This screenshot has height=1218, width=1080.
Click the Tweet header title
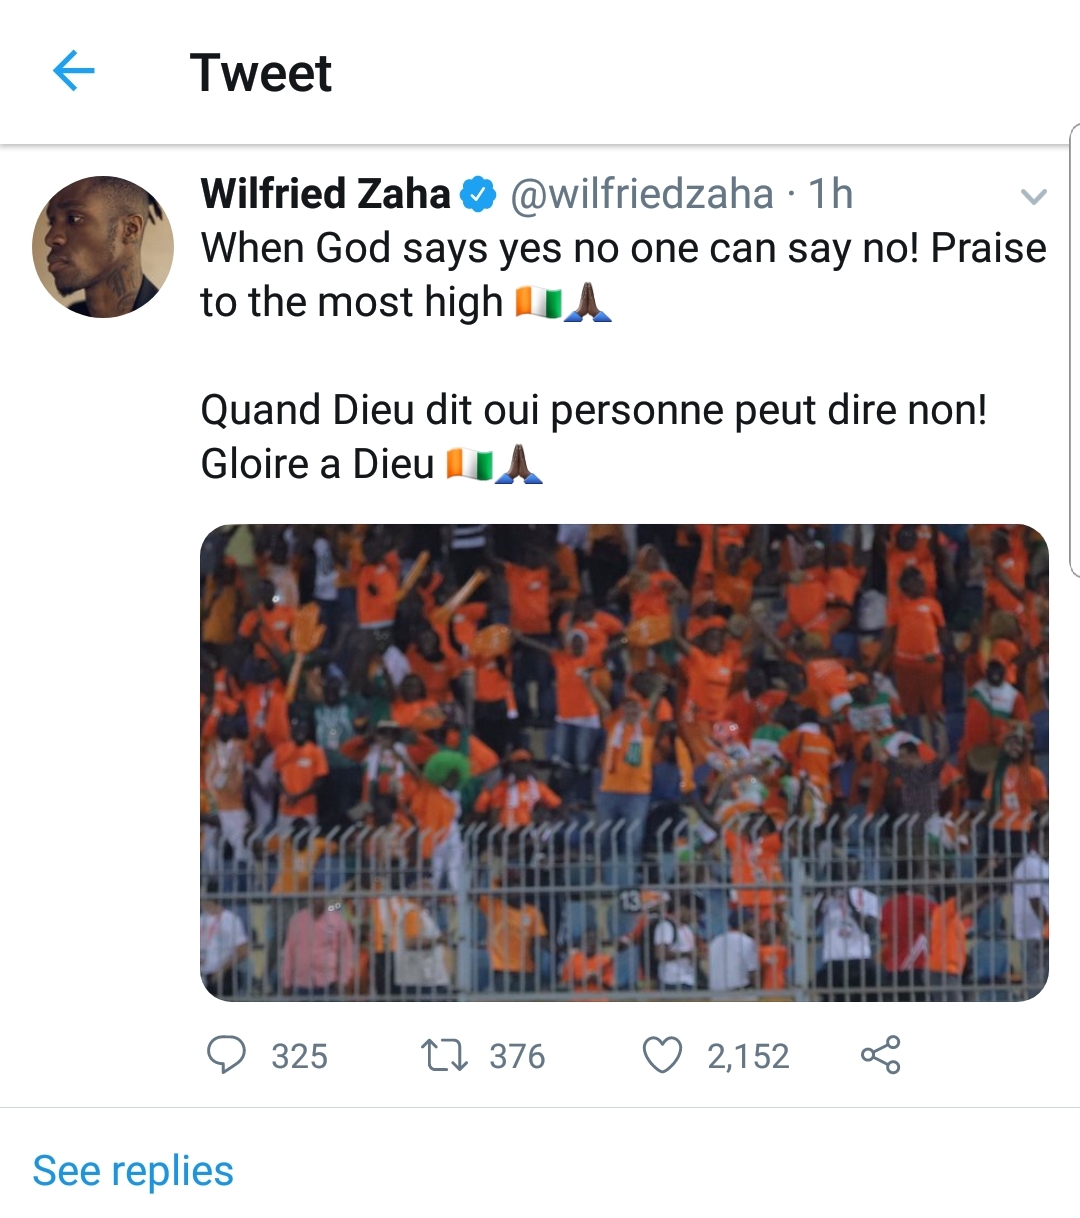click(260, 73)
